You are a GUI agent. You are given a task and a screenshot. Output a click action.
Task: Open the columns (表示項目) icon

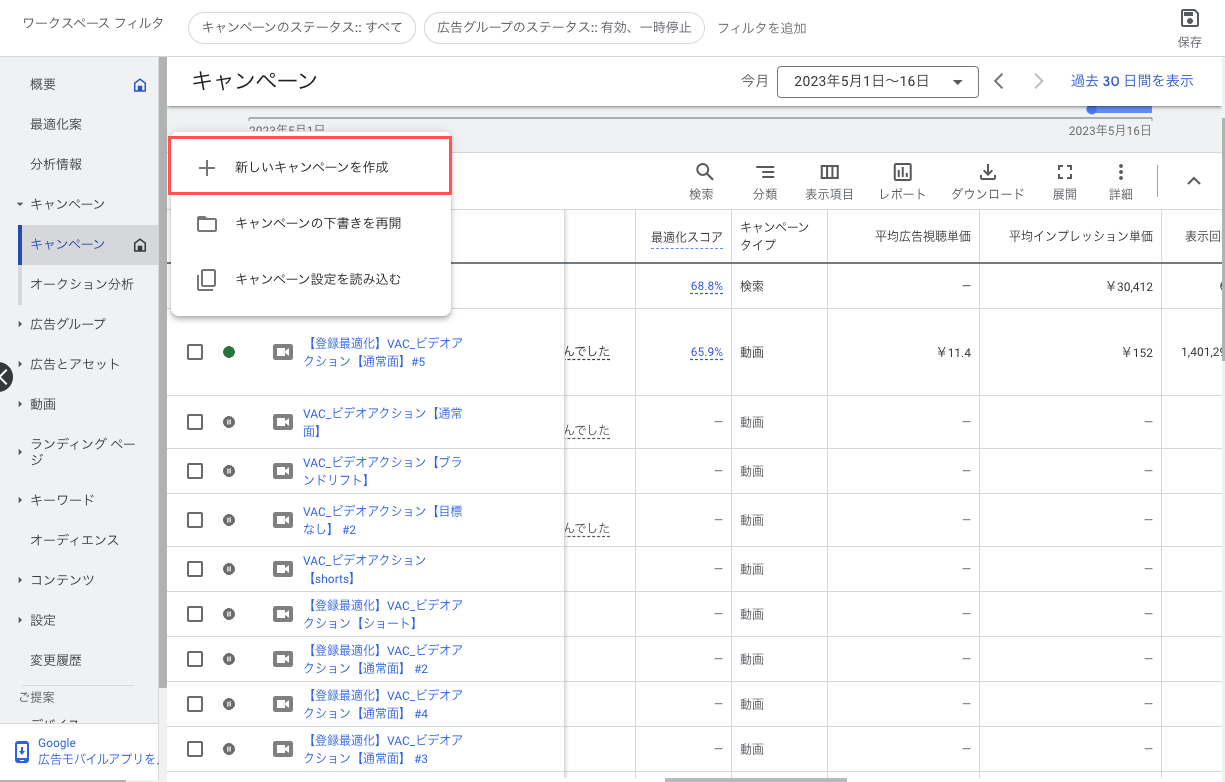[x=829, y=172]
